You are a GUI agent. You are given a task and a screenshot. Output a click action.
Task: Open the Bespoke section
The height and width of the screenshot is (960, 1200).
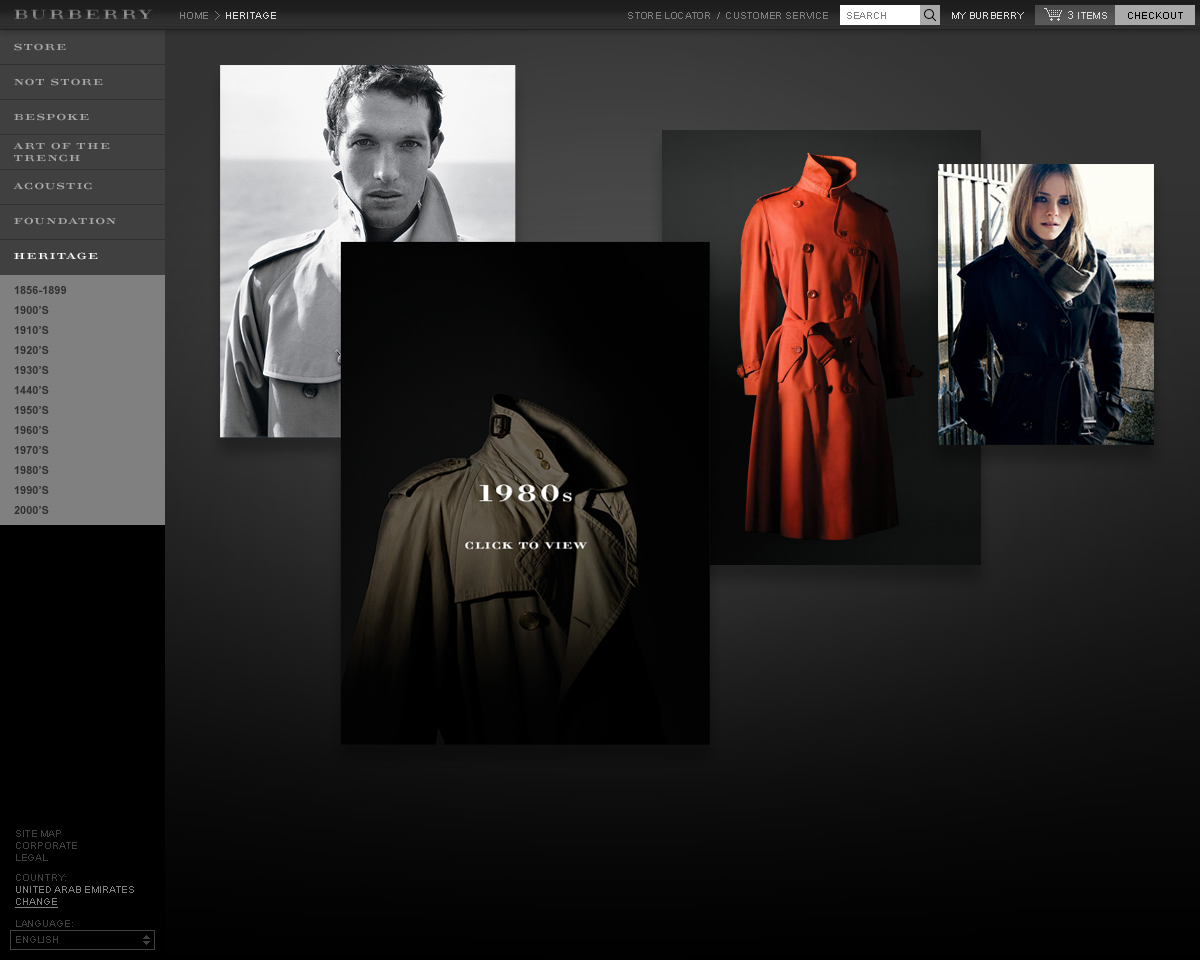coord(52,117)
